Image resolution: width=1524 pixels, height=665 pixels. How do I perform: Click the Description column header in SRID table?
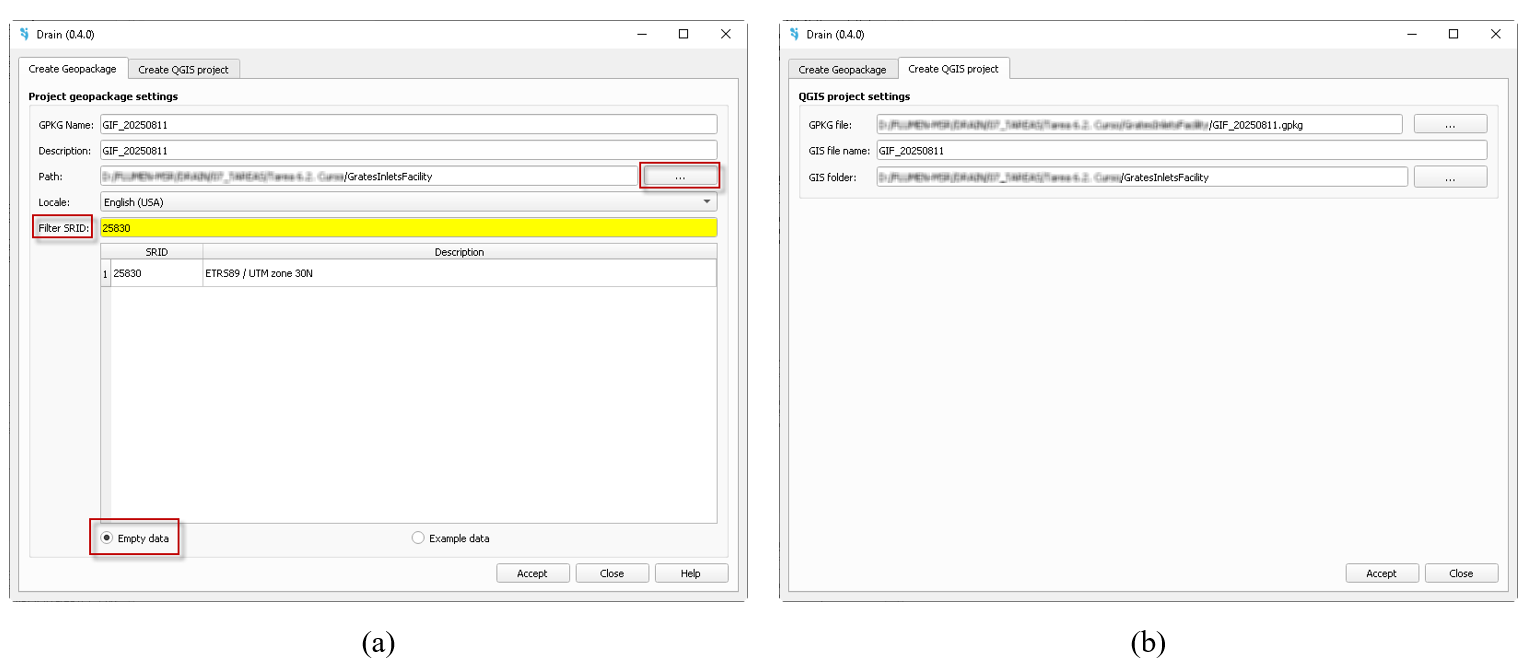(x=459, y=252)
